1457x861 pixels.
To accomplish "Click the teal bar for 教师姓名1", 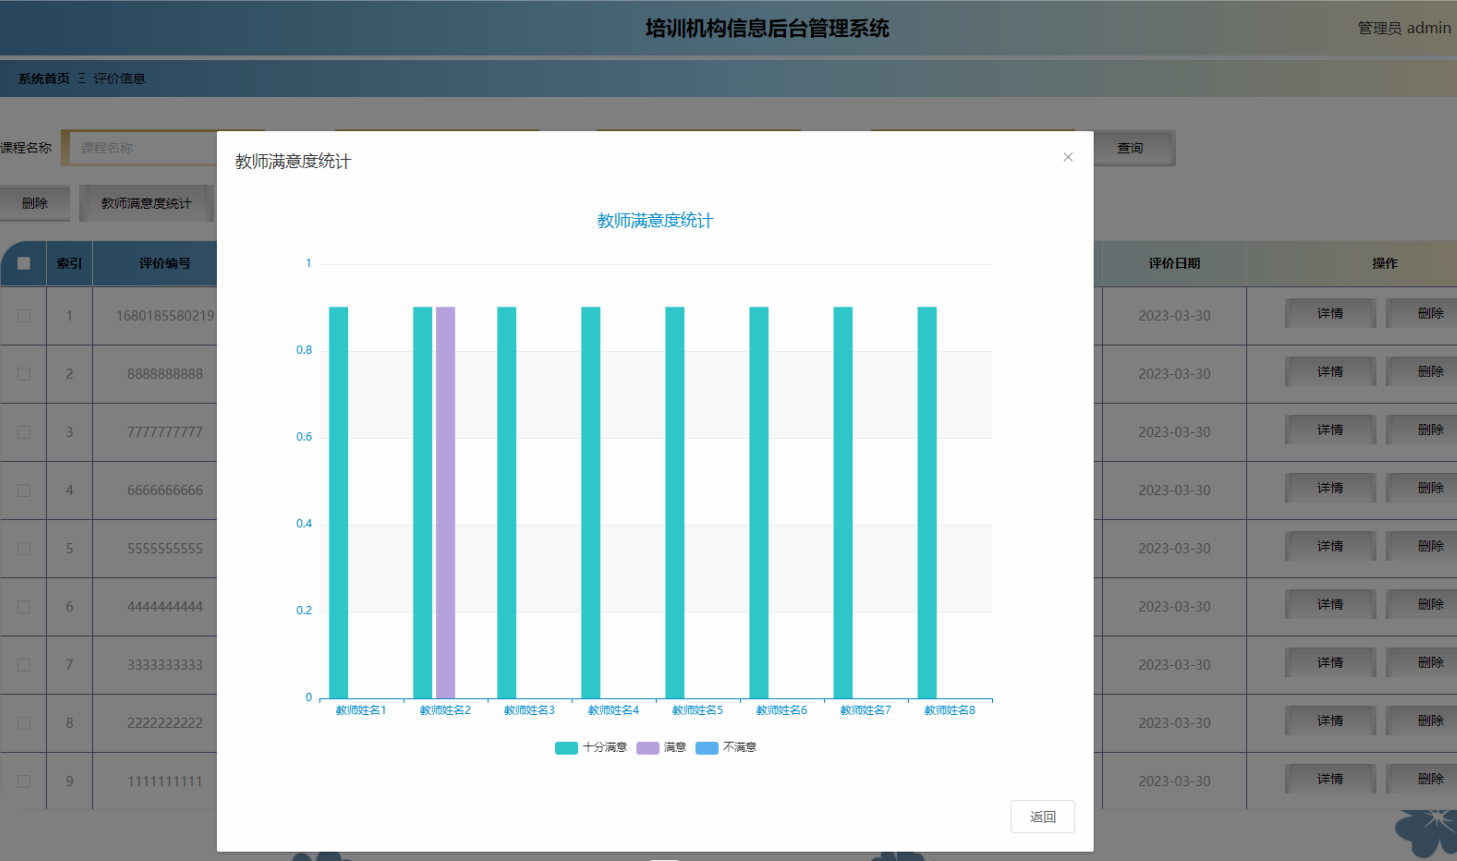I will (339, 502).
